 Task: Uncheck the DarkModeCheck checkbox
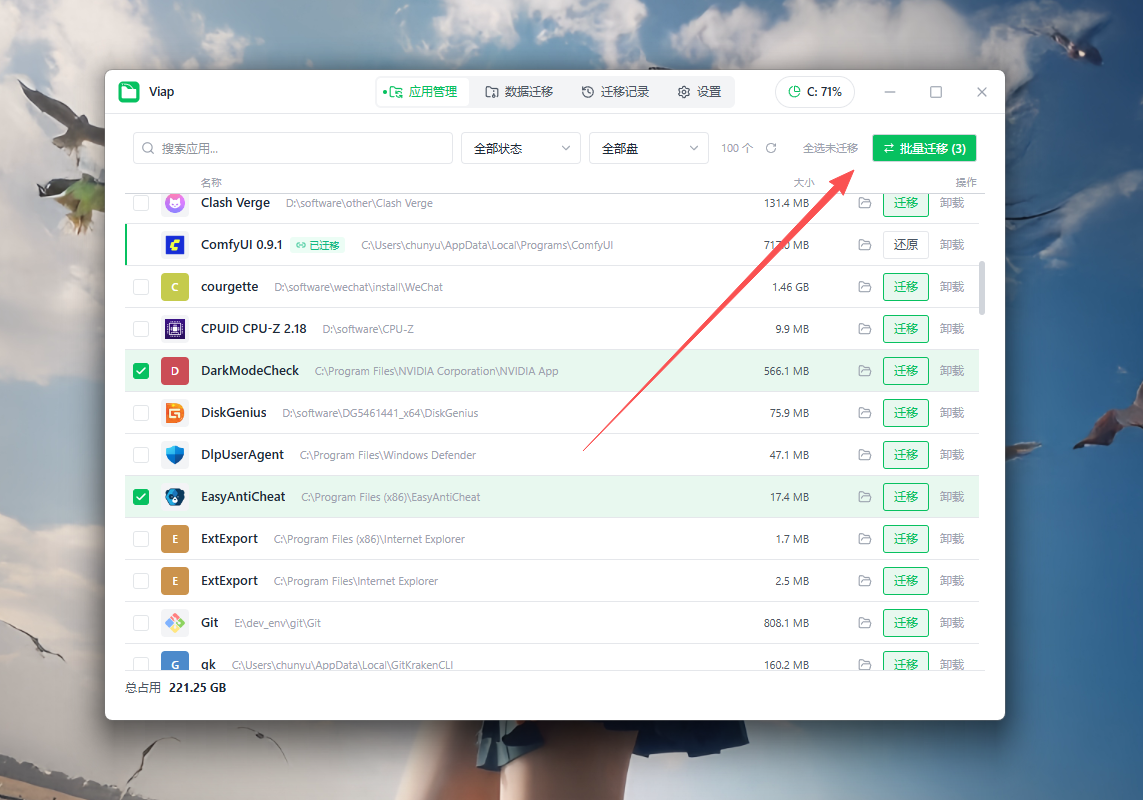141,371
